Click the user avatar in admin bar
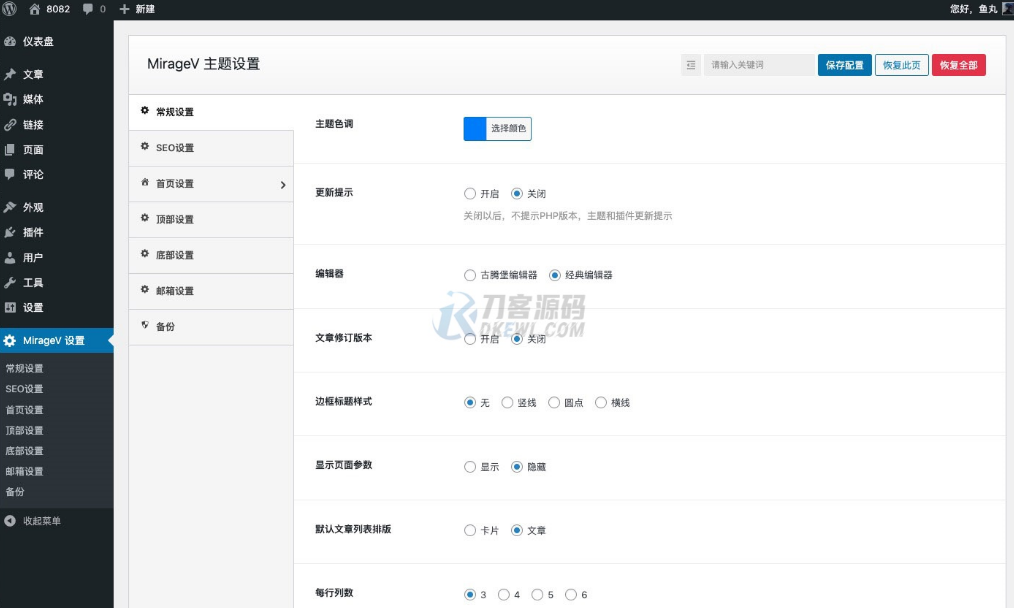 click(1008, 8)
